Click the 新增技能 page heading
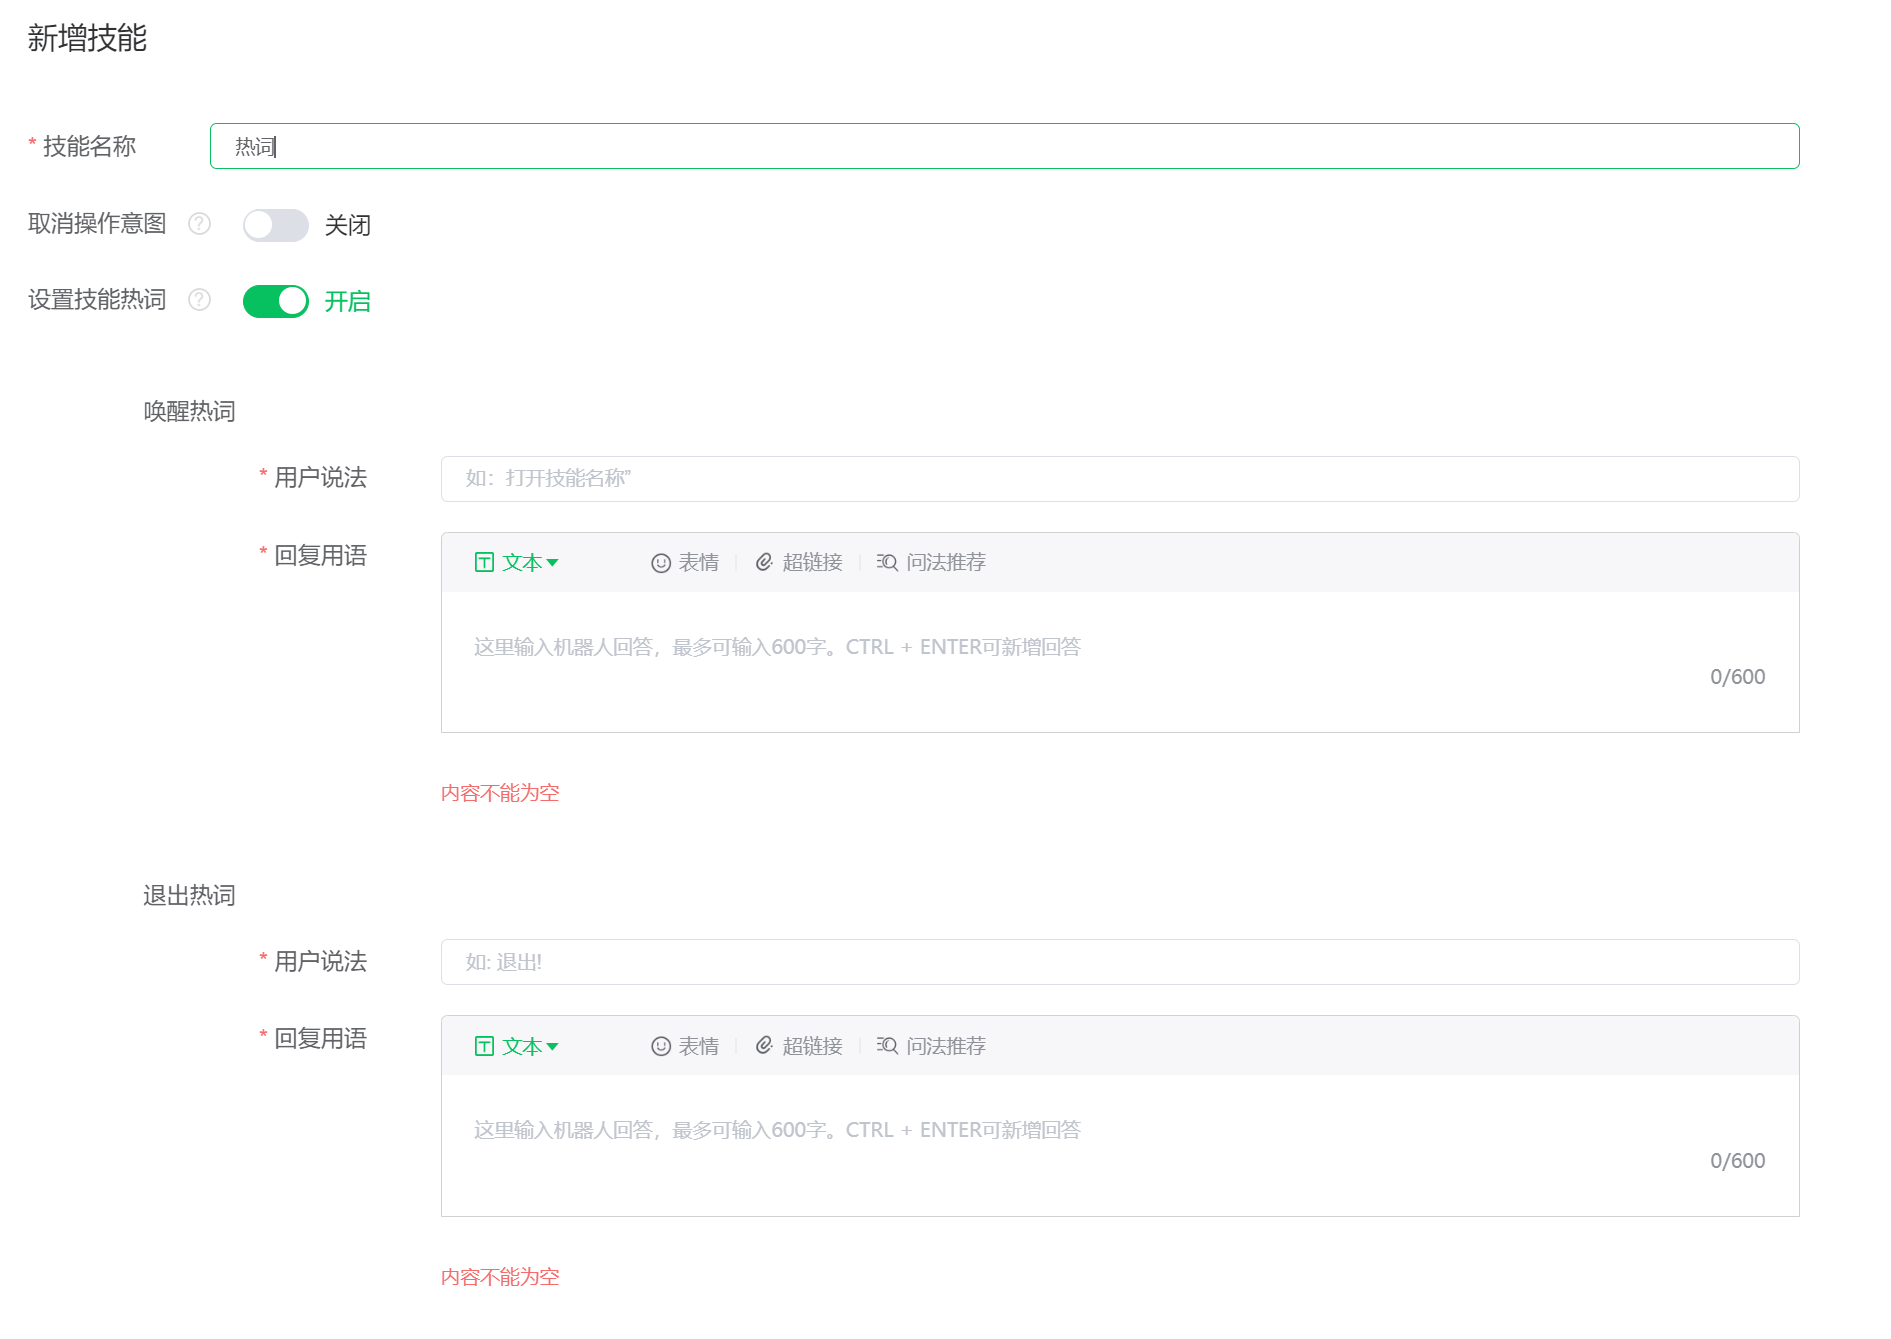 click(x=87, y=38)
